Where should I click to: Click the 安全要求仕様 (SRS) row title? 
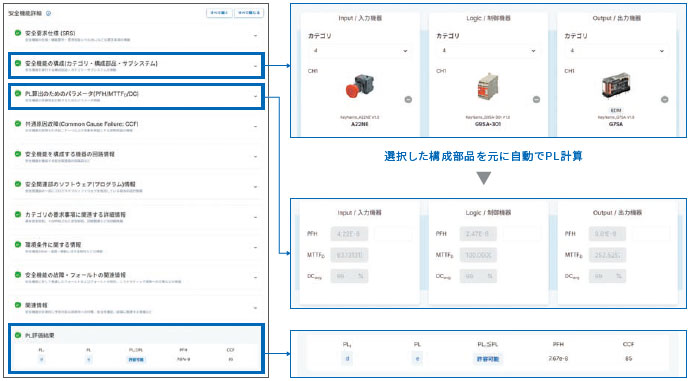(x=50, y=33)
